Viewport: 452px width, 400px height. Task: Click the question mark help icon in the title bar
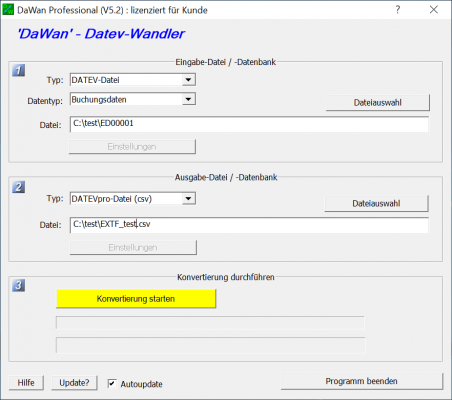click(x=398, y=10)
